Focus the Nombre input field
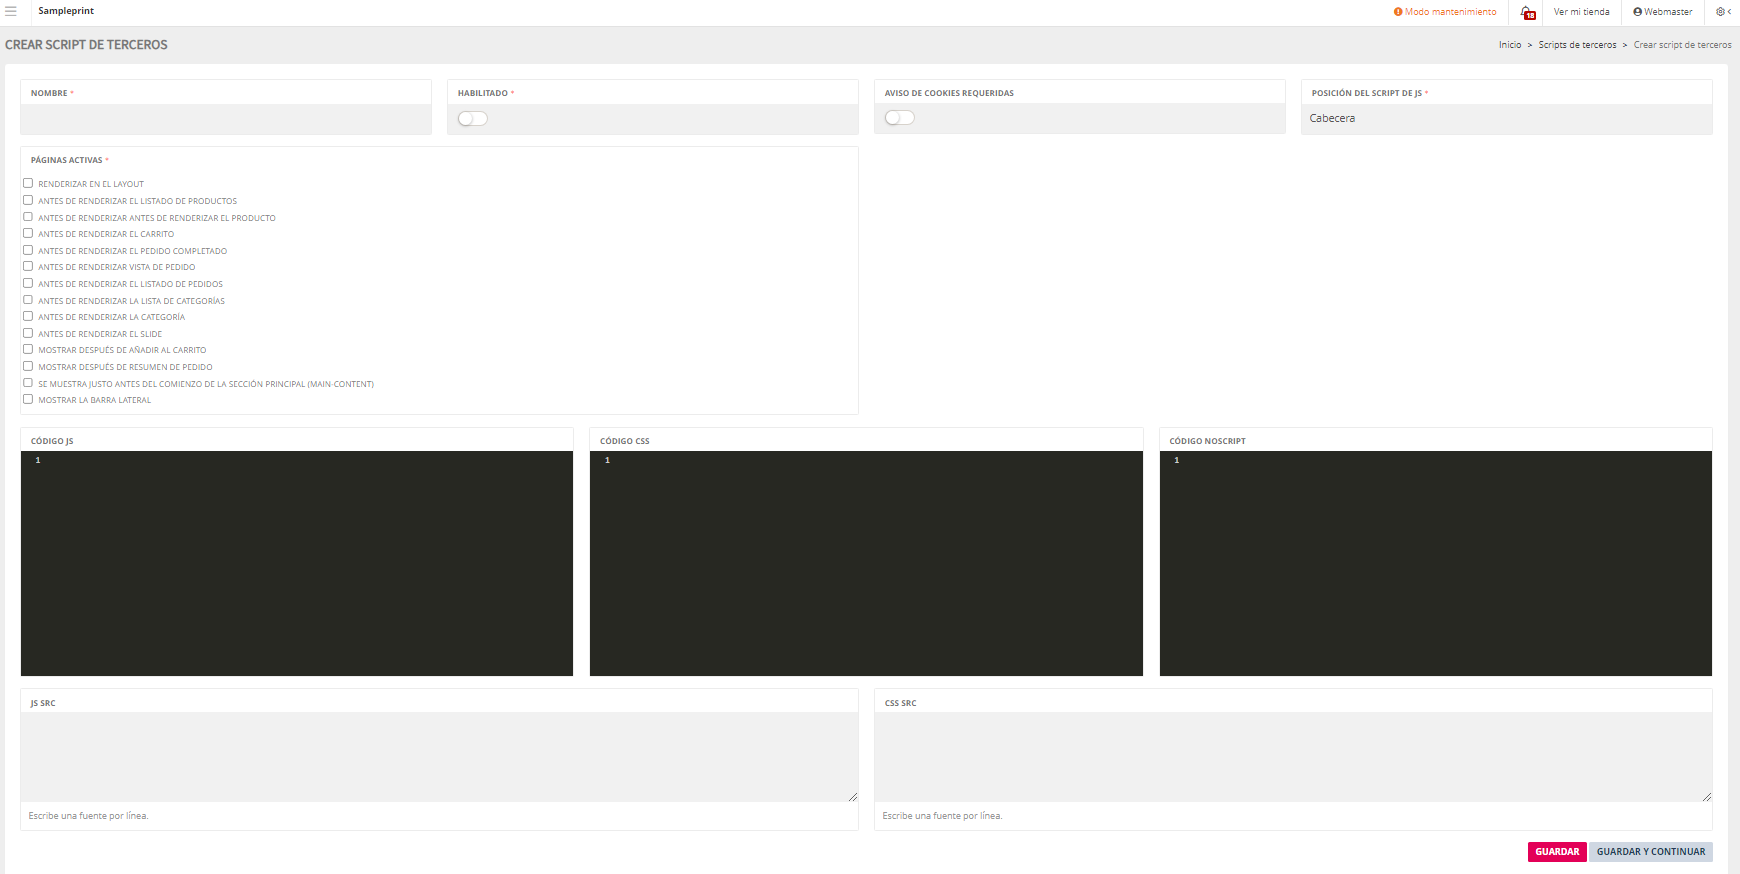This screenshot has height=874, width=1740. [226, 119]
